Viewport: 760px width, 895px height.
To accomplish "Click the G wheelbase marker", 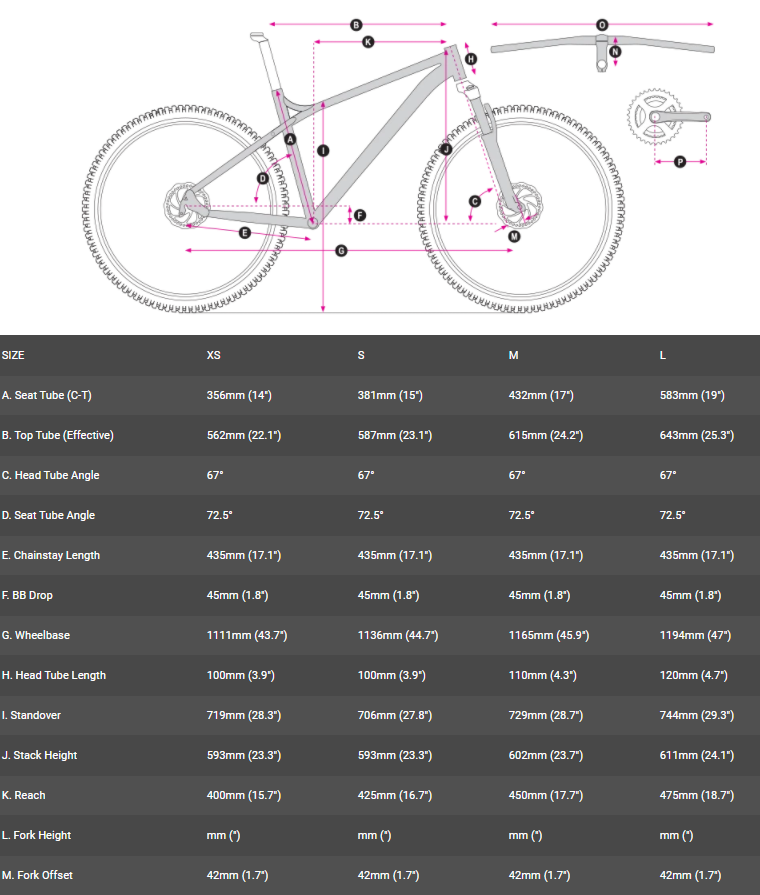I will tap(341, 250).
